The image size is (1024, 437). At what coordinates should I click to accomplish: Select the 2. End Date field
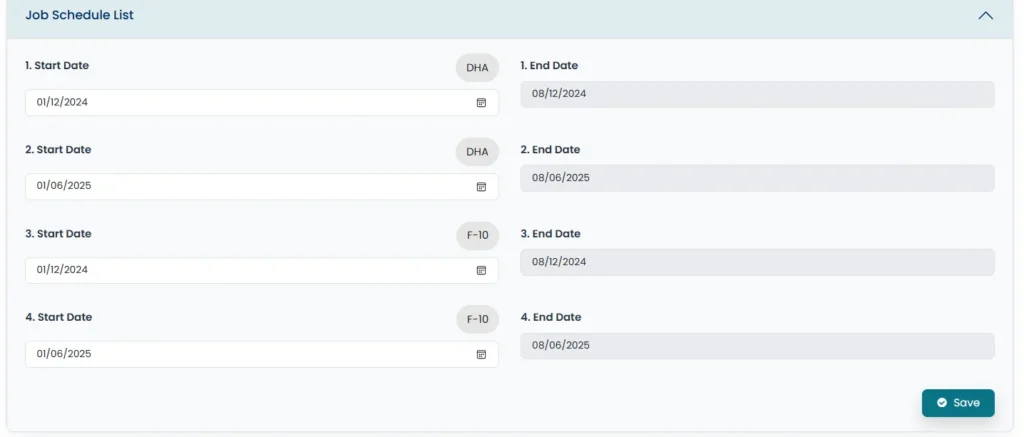click(757, 178)
